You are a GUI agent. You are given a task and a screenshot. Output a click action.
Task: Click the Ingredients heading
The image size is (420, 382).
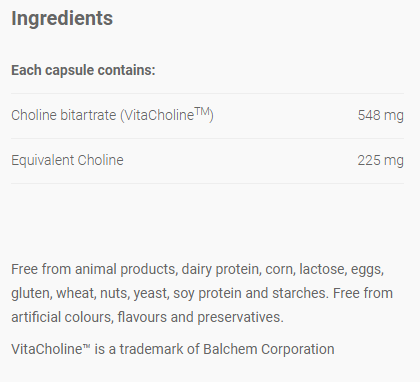tap(62, 19)
